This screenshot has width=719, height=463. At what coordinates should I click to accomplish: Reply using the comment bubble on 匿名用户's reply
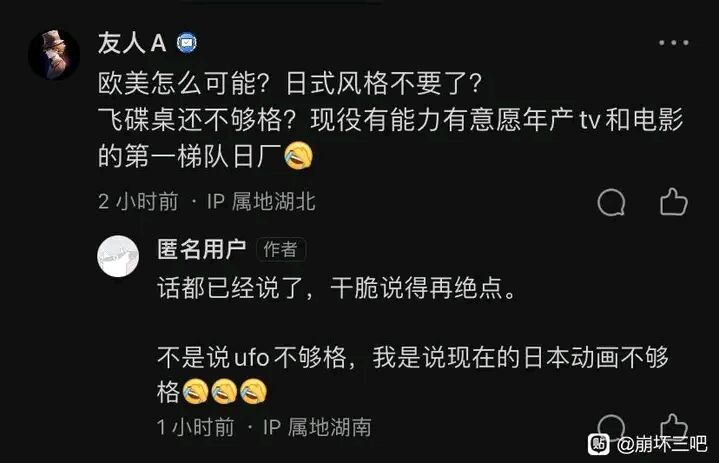click(x=611, y=427)
